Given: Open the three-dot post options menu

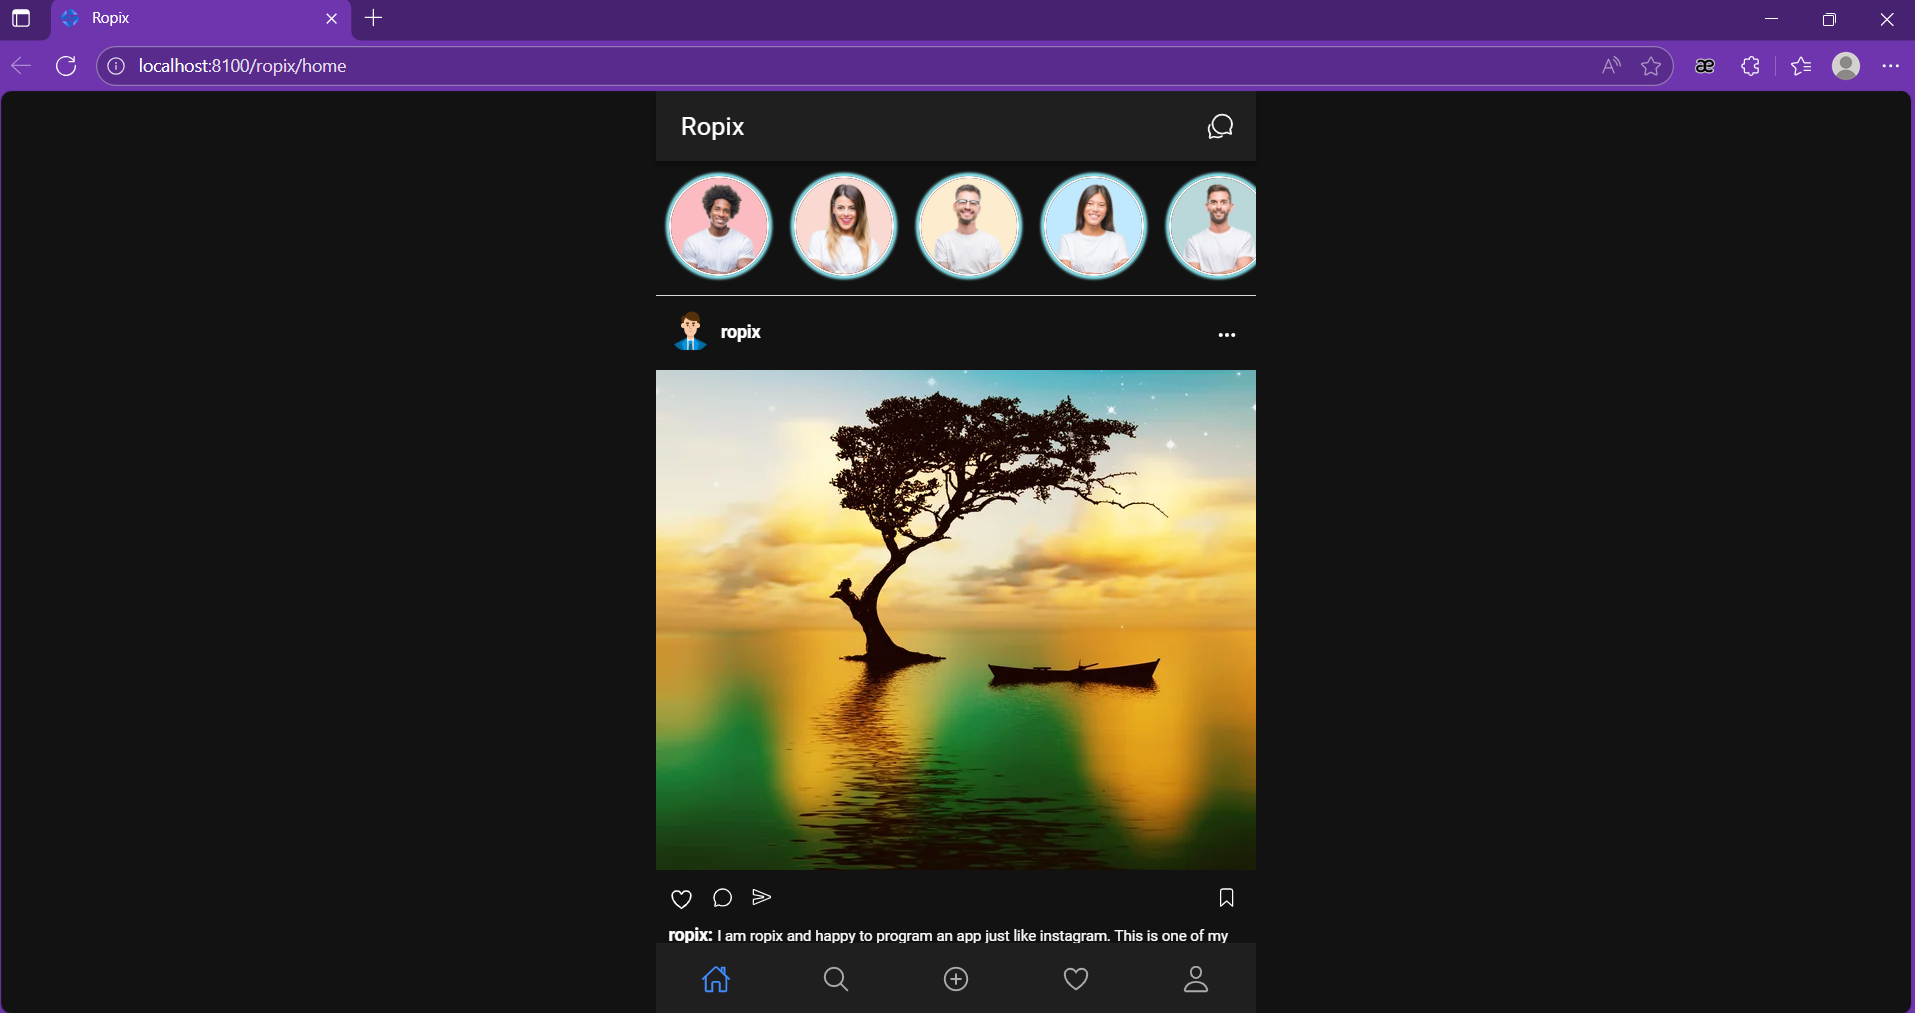Looking at the screenshot, I should (1226, 335).
